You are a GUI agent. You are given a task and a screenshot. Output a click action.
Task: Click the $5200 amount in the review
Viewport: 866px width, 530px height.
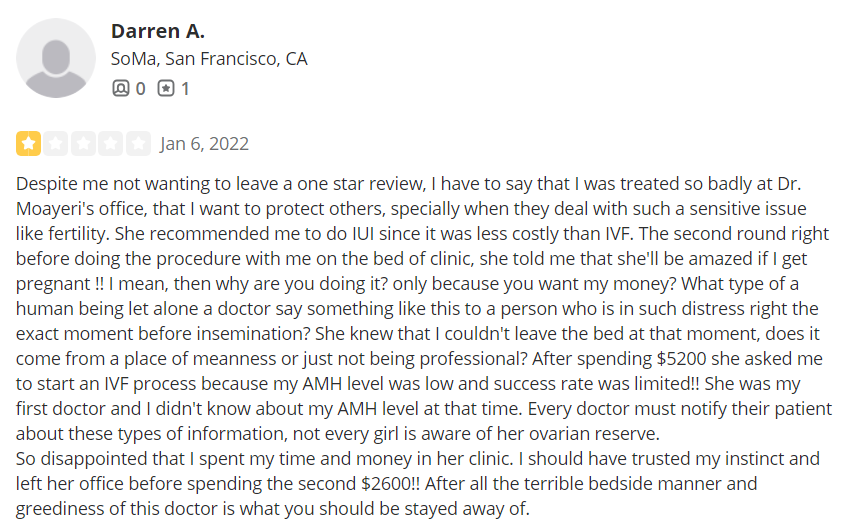pos(682,359)
